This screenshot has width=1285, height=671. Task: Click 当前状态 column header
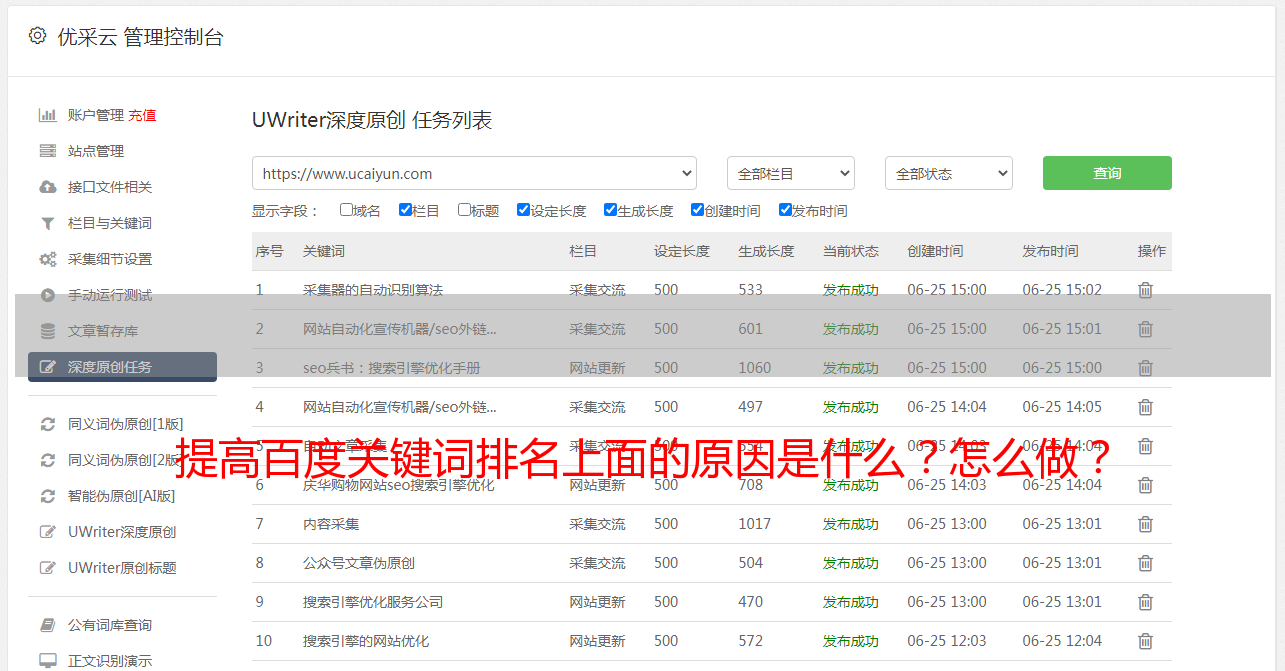click(x=851, y=251)
